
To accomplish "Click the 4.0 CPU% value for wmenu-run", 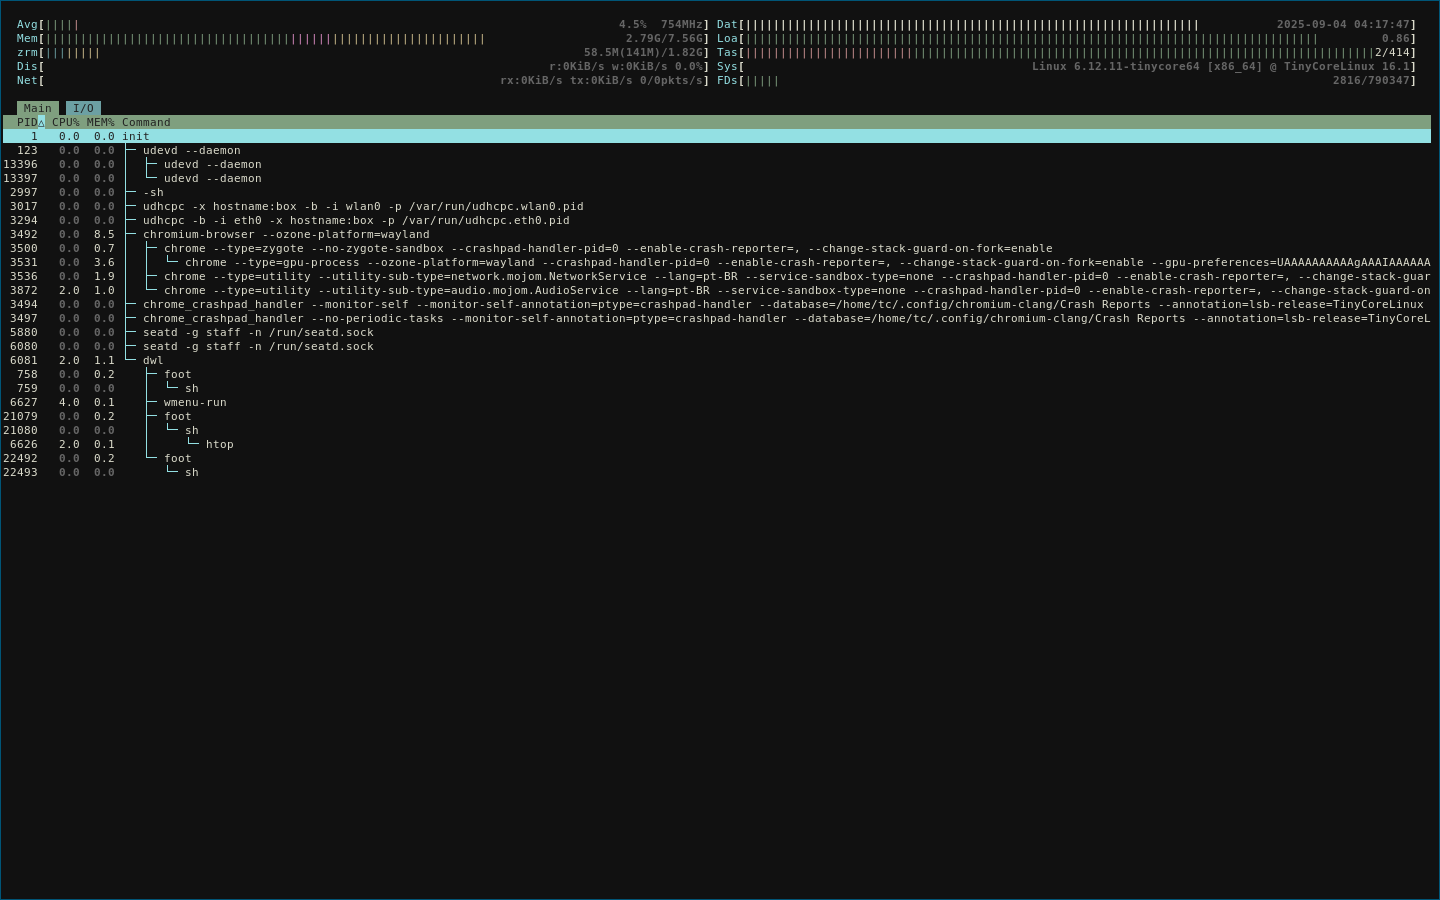I will click(x=69, y=402).
